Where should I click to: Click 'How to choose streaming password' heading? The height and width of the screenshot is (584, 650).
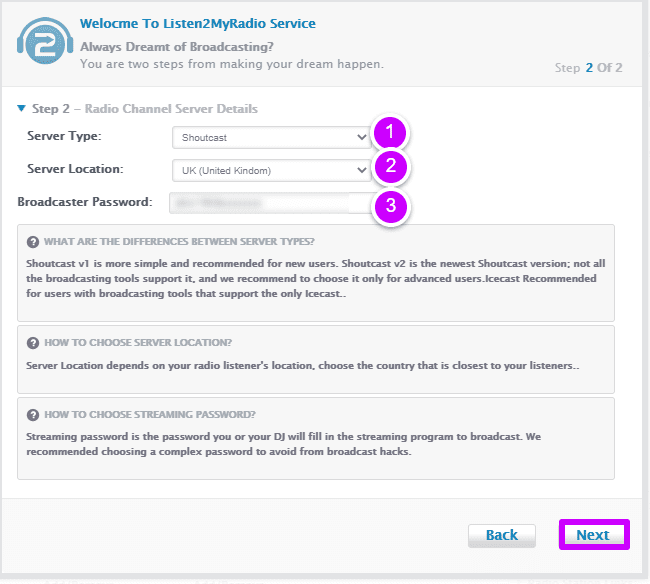coord(150,414)
